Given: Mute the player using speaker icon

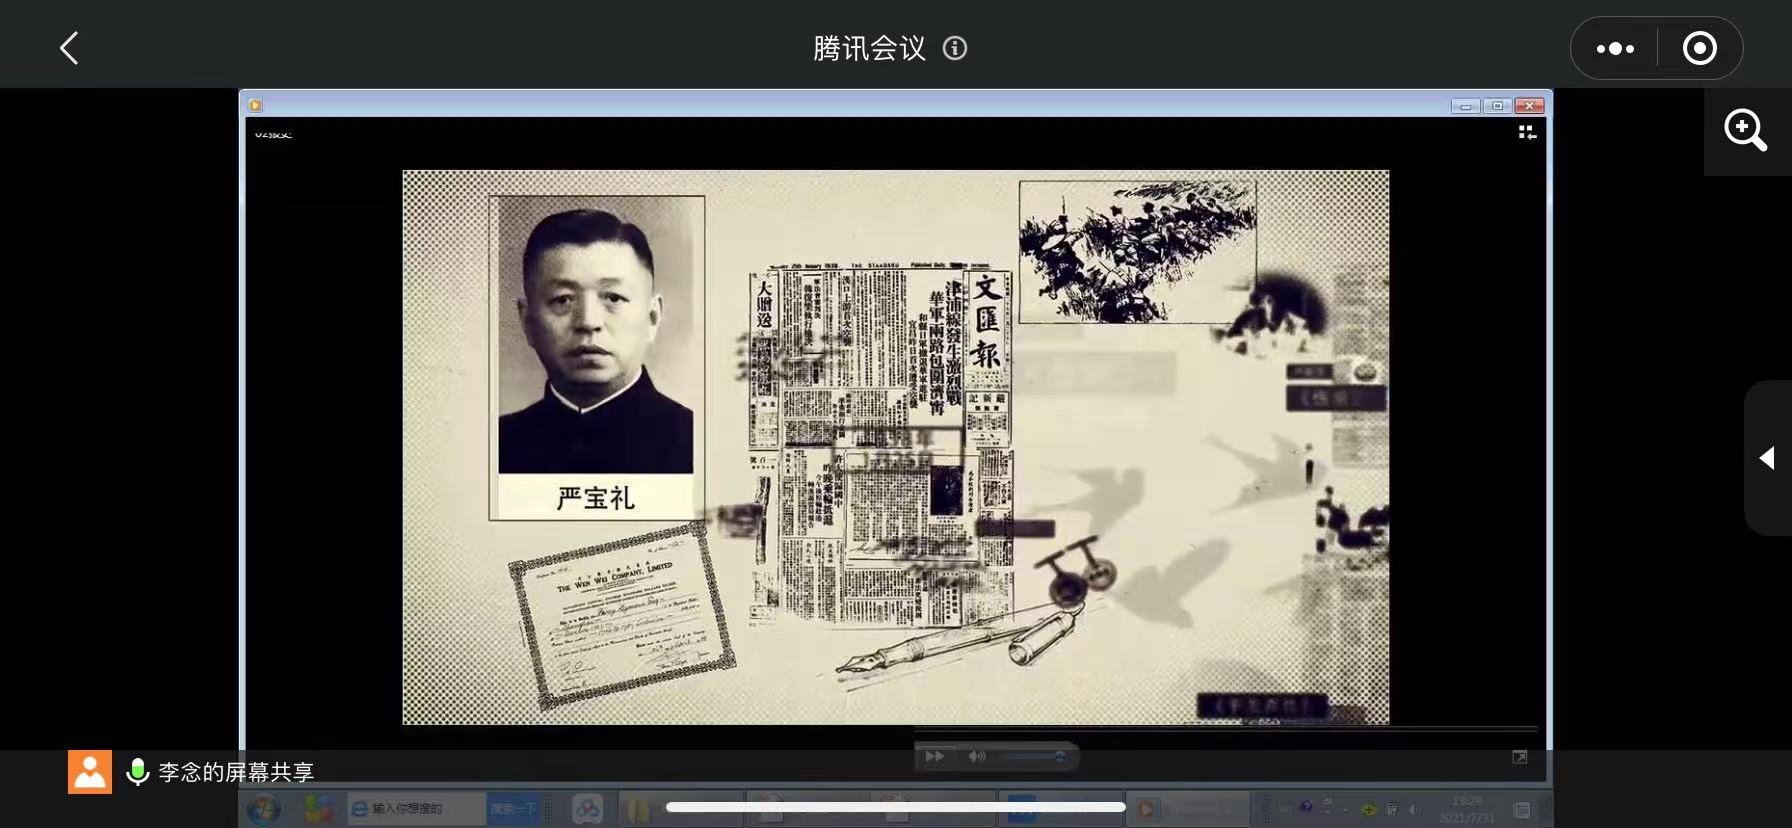Looking at the screenshot, I should [x=977, y=756].
